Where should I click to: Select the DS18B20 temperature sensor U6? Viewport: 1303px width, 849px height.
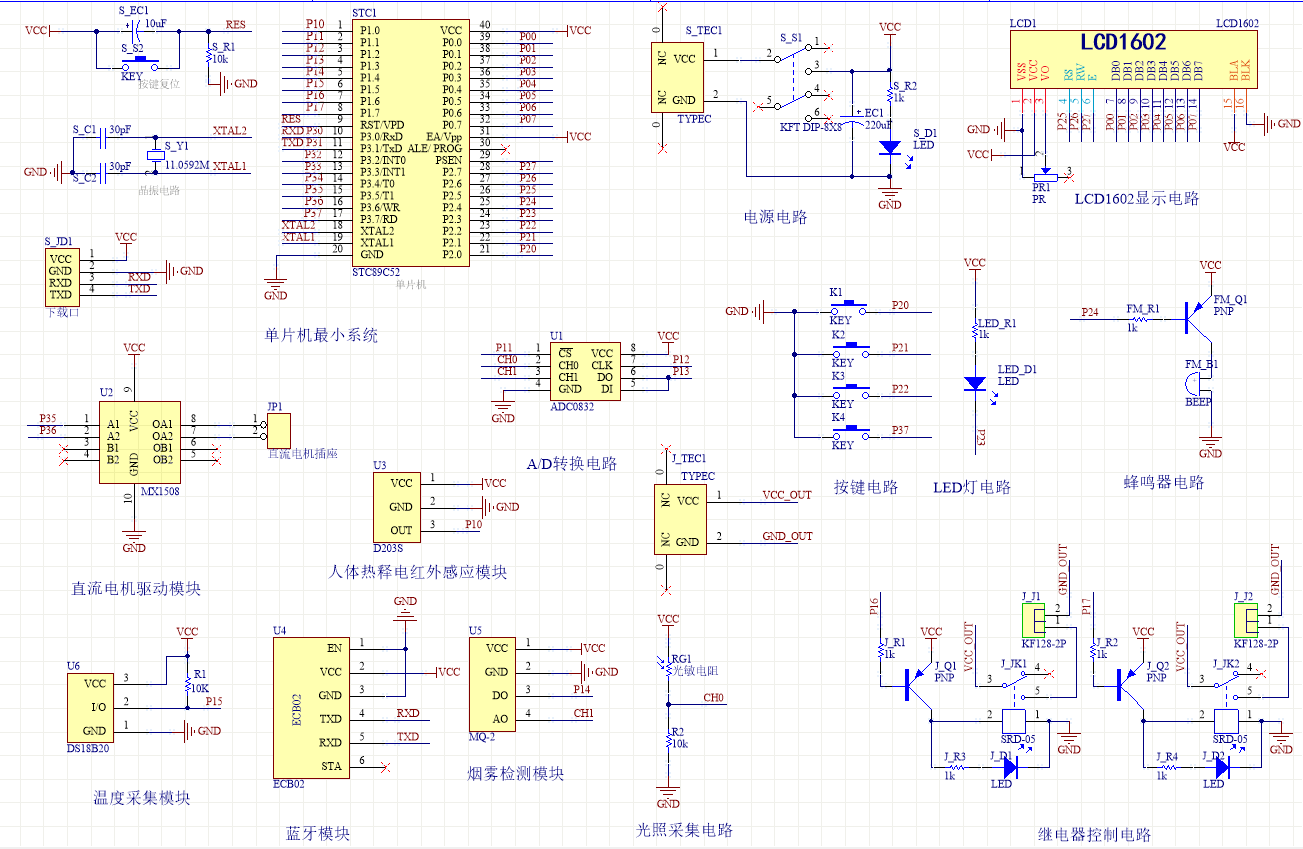tap(95, 707)
